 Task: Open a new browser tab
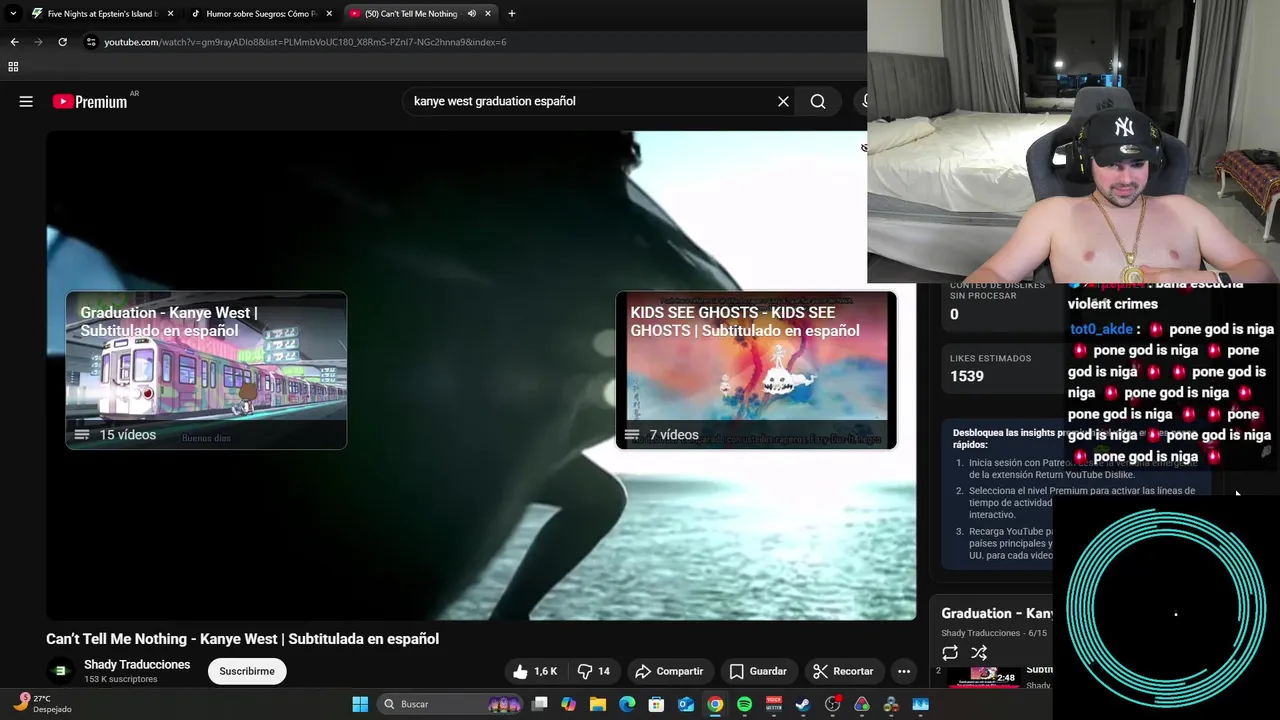[x=512, y=13]
